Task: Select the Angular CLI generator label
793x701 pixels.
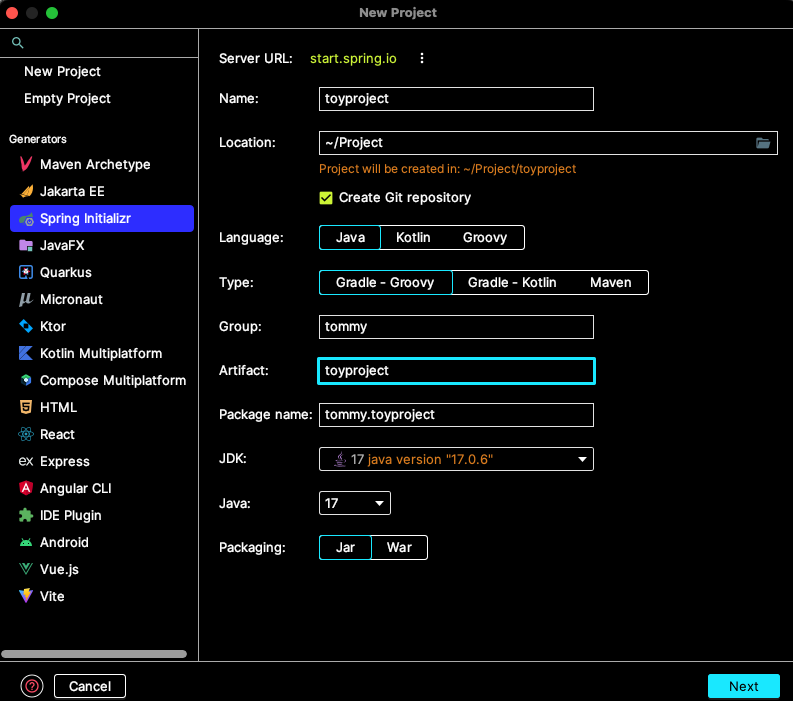Action: [x=75, y=488]
